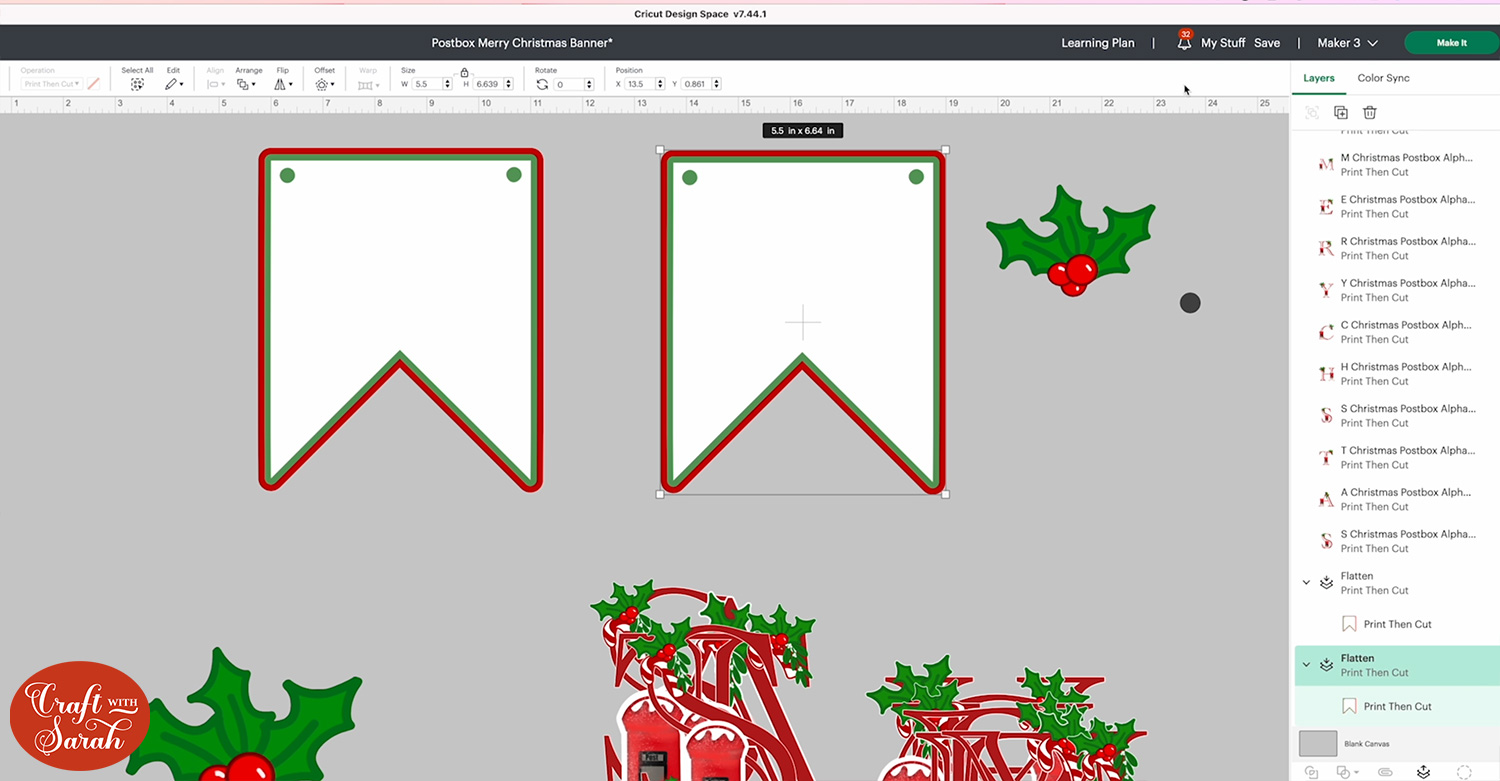Save the project
Viewport: 1500px width, 781px height.
[x=1267, y=43]
